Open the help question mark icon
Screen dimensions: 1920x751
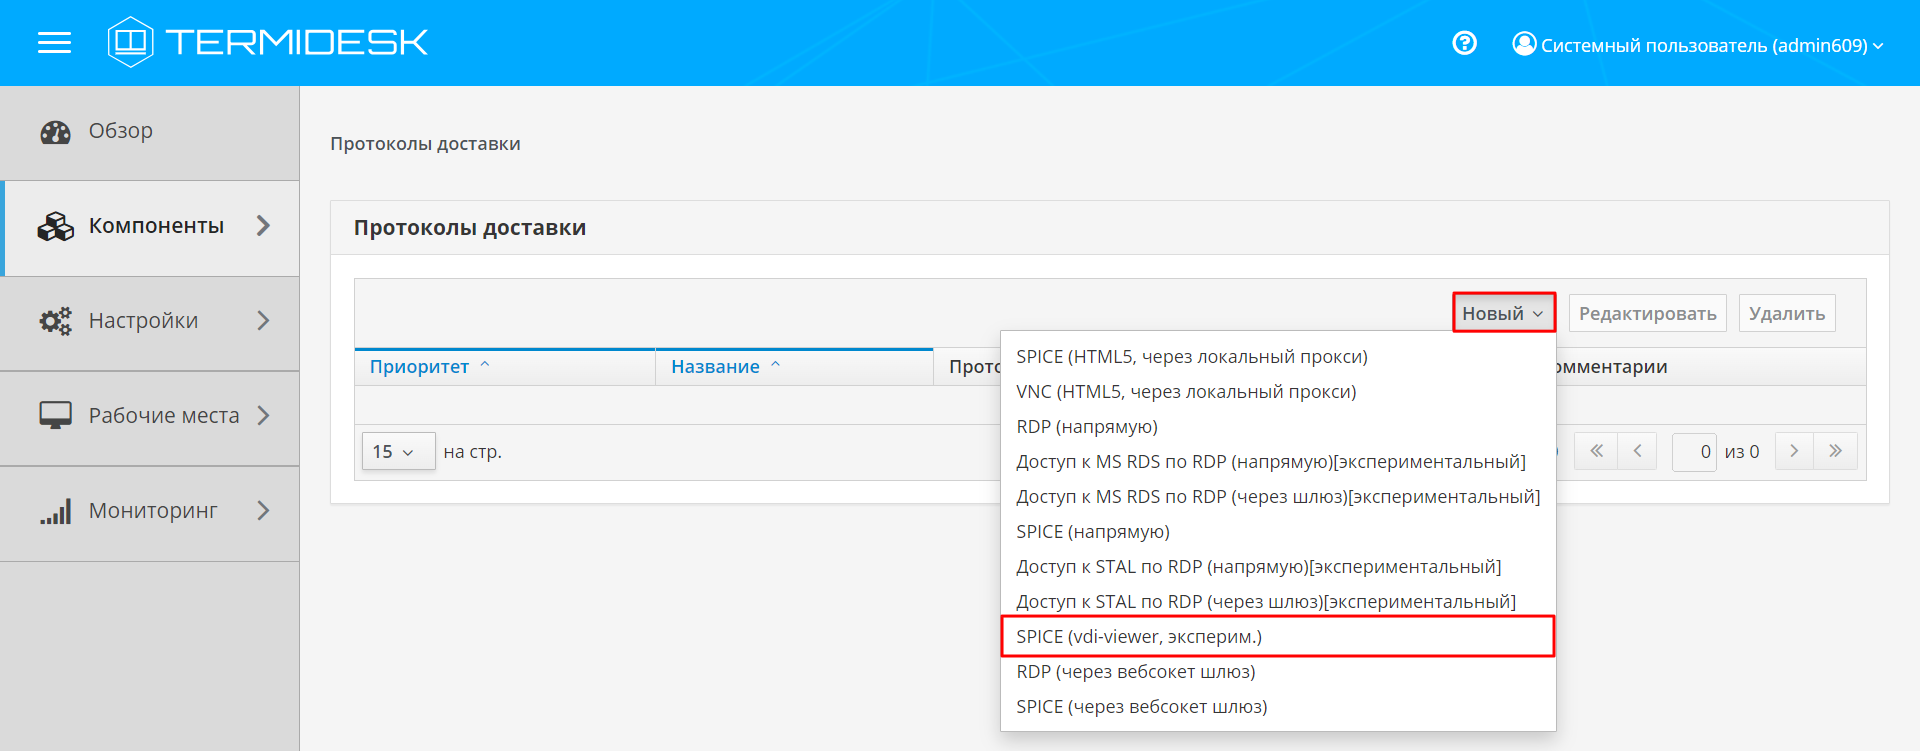(1464, 43)
